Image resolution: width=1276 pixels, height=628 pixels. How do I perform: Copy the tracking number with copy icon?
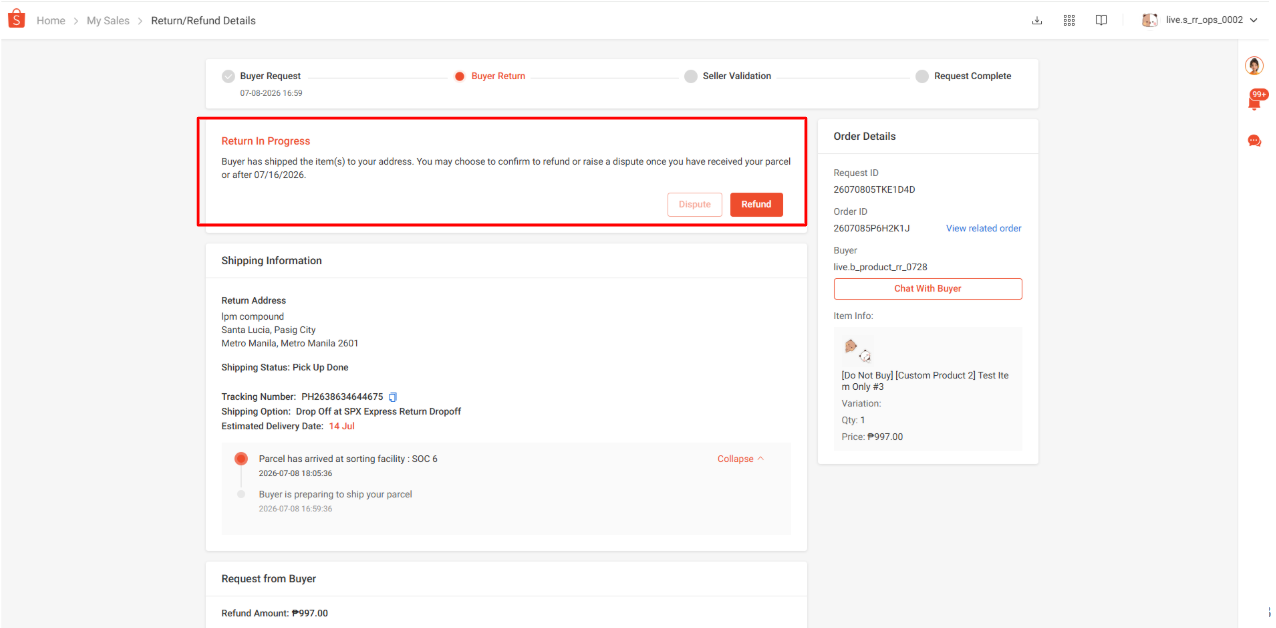coord(393,397)
